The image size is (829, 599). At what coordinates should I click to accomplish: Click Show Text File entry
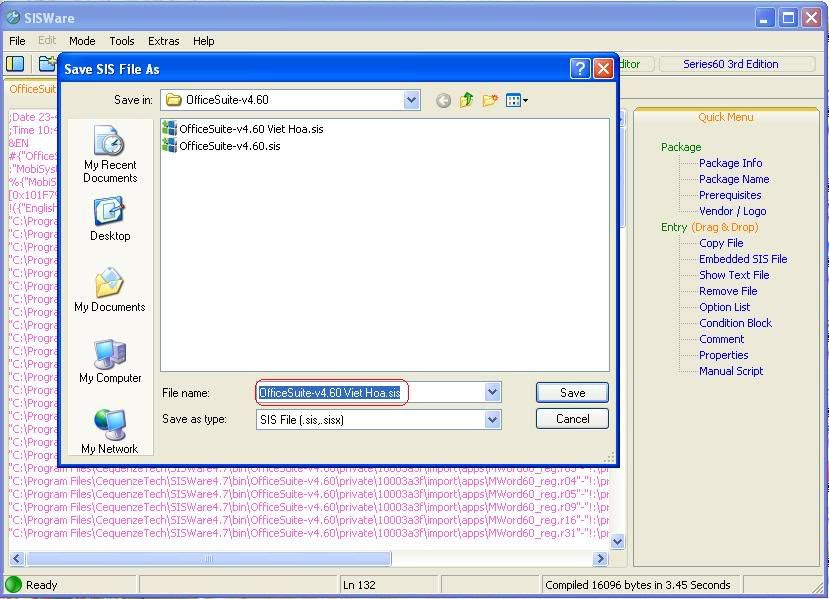point(734,275)
